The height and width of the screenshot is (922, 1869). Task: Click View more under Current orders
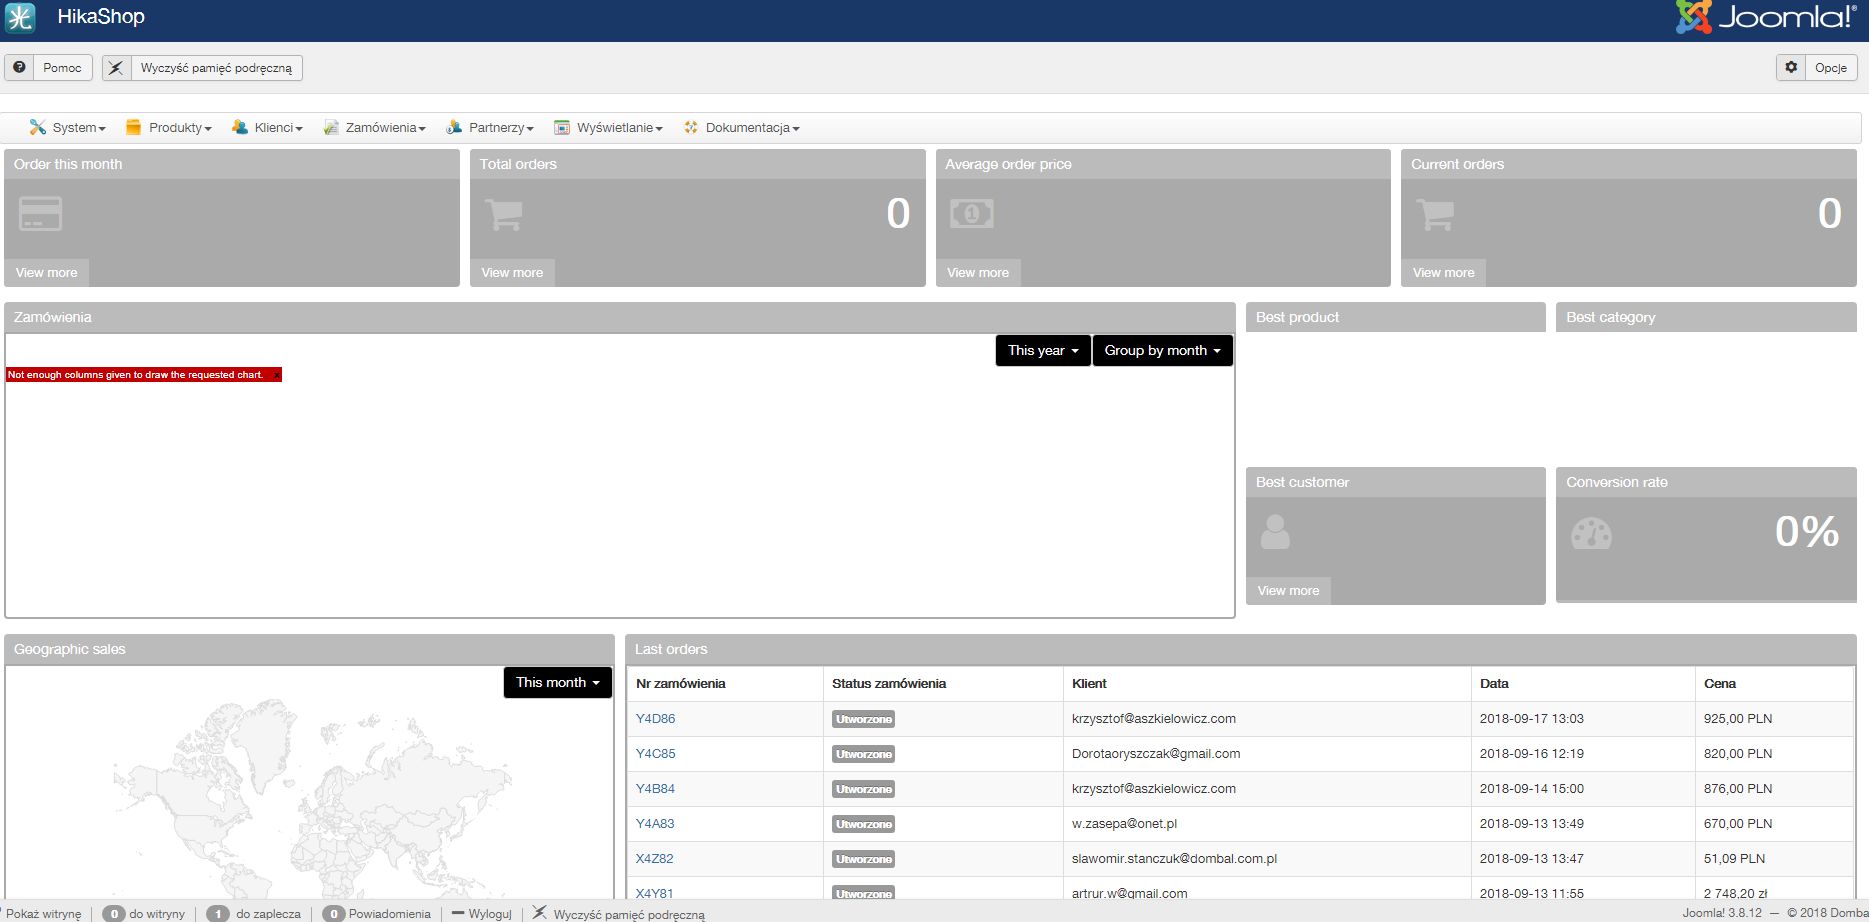(x=1443, y=273)
